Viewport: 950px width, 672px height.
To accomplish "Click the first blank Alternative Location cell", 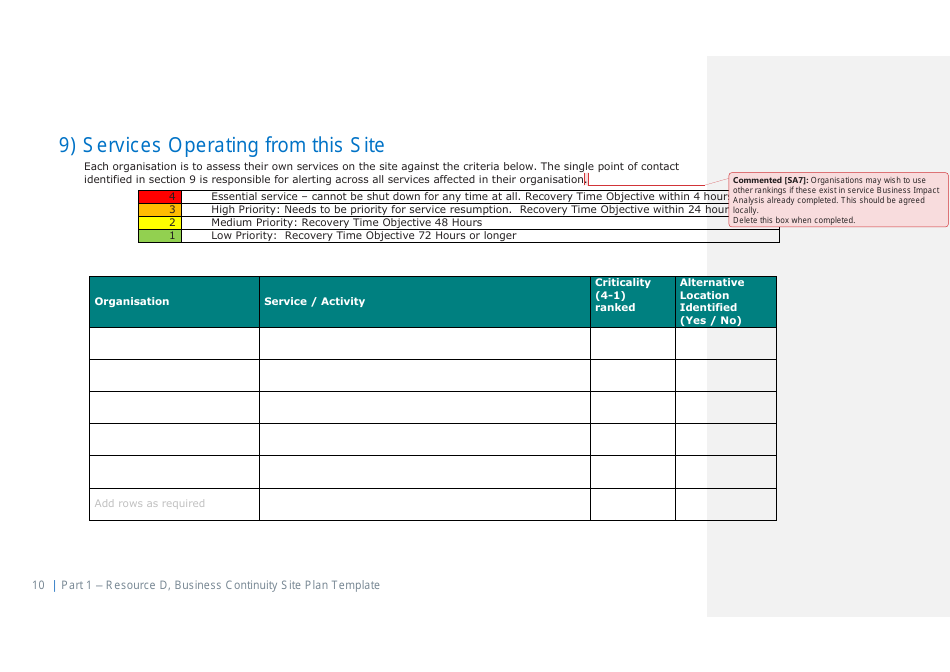I will [726, 343].
